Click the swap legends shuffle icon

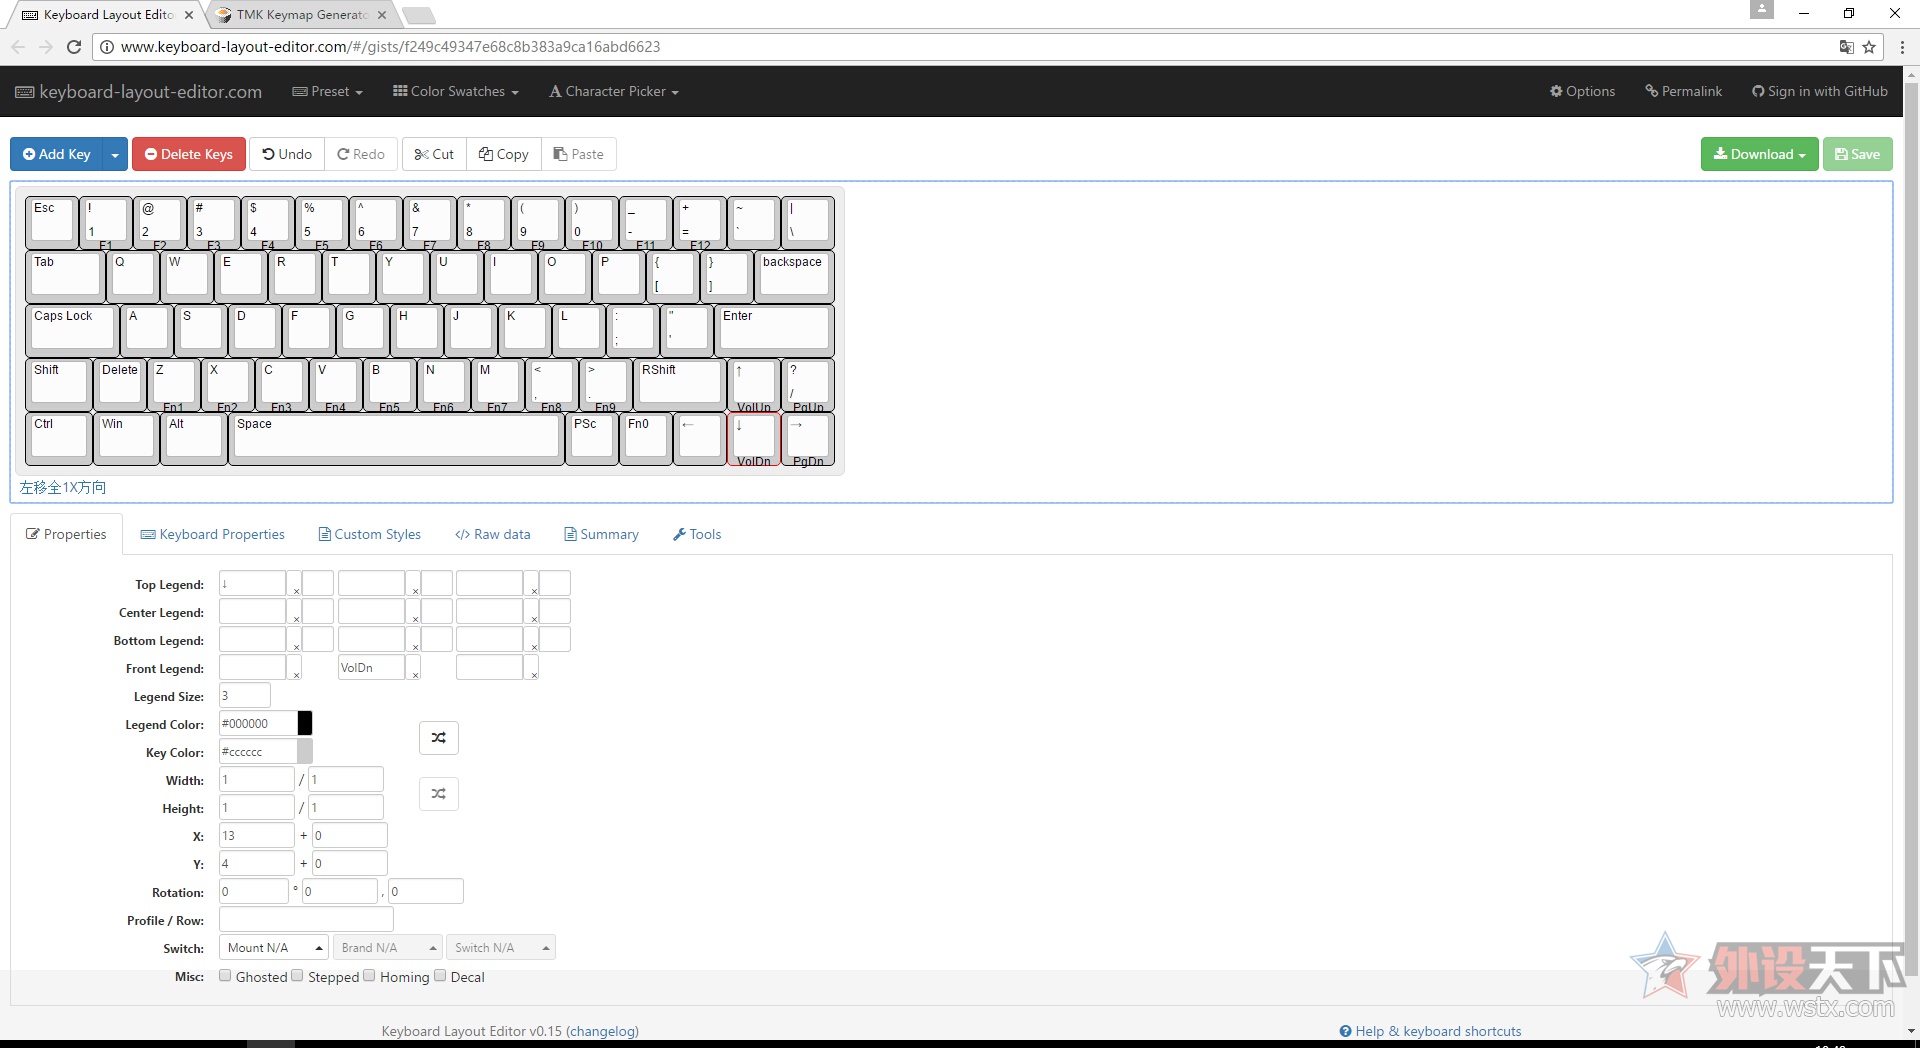438,738
